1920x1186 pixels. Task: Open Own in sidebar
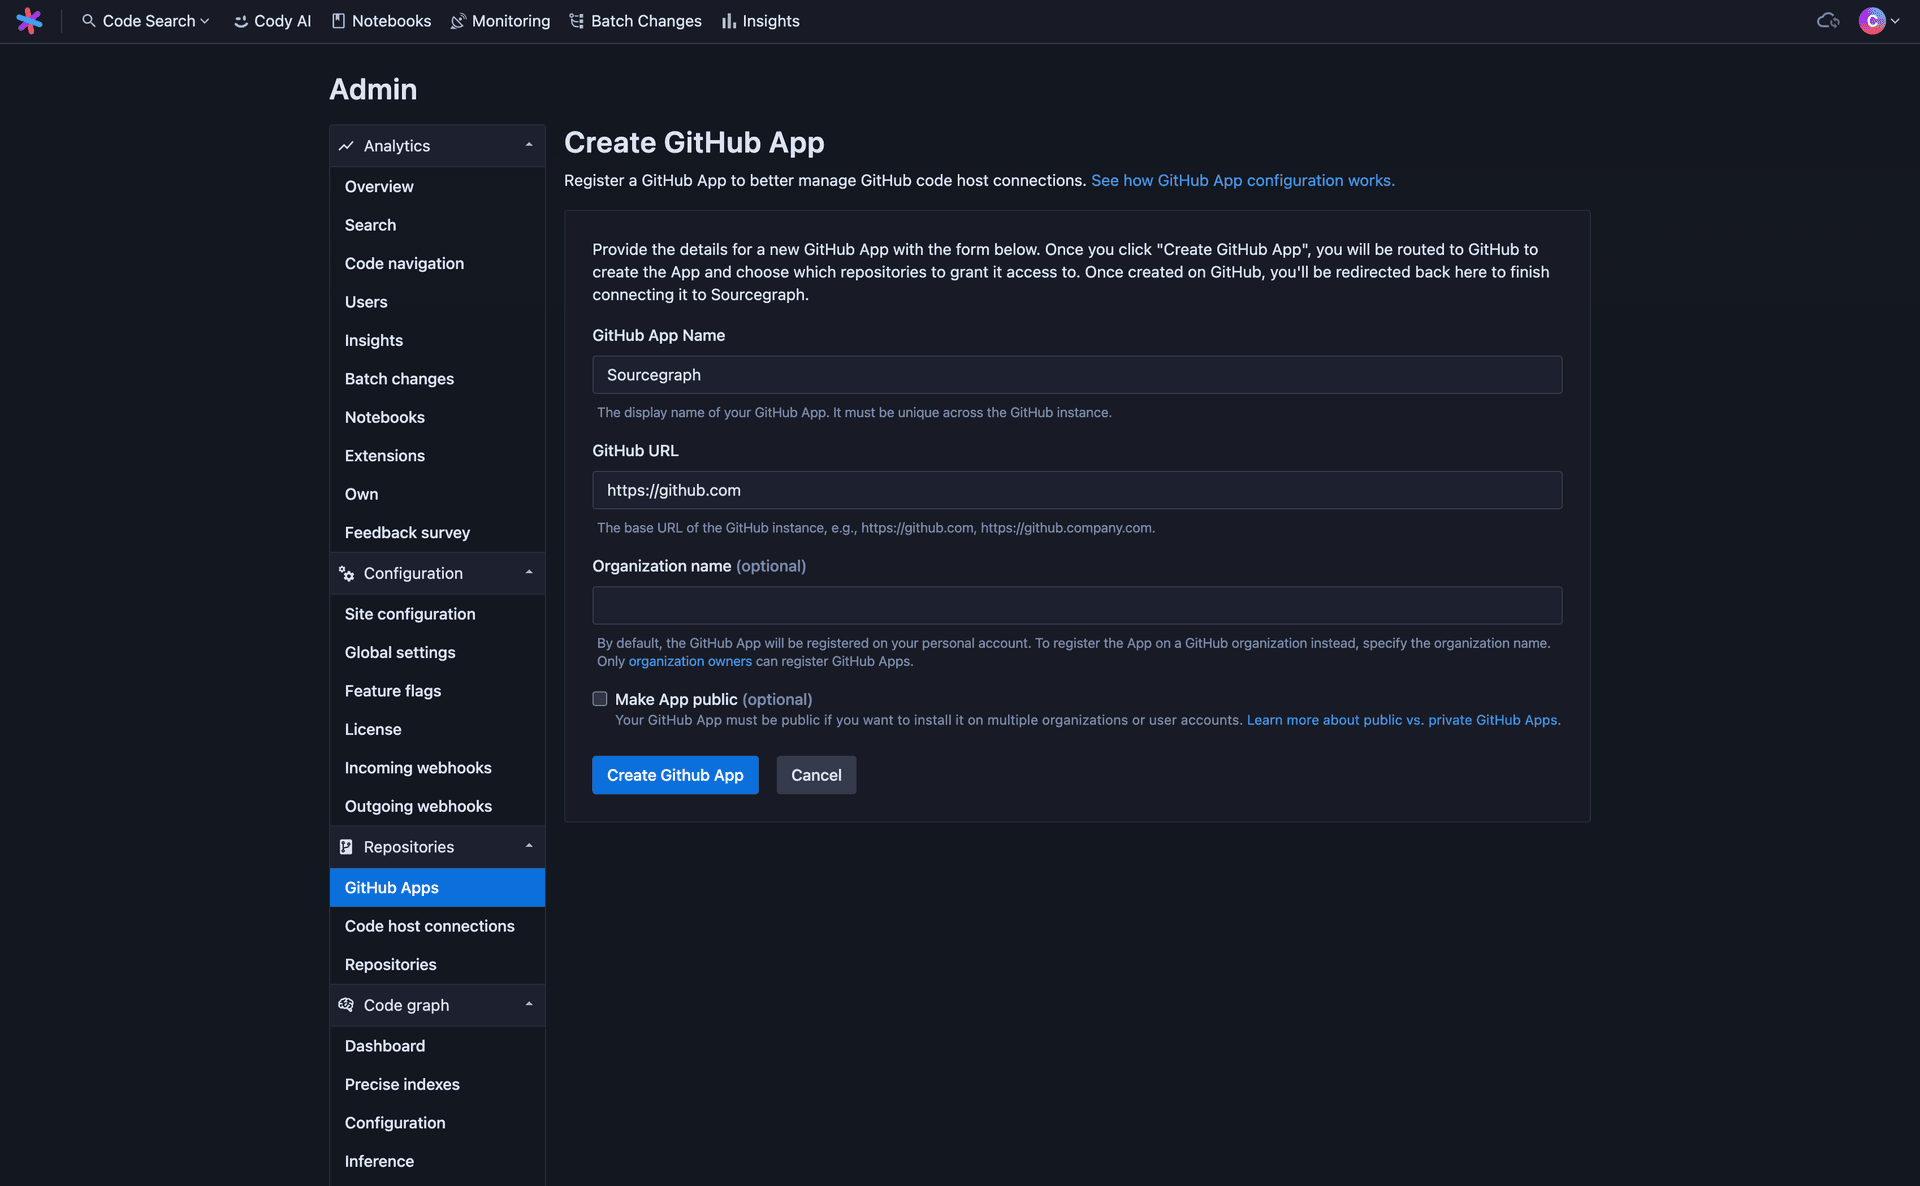pos(437,495)
